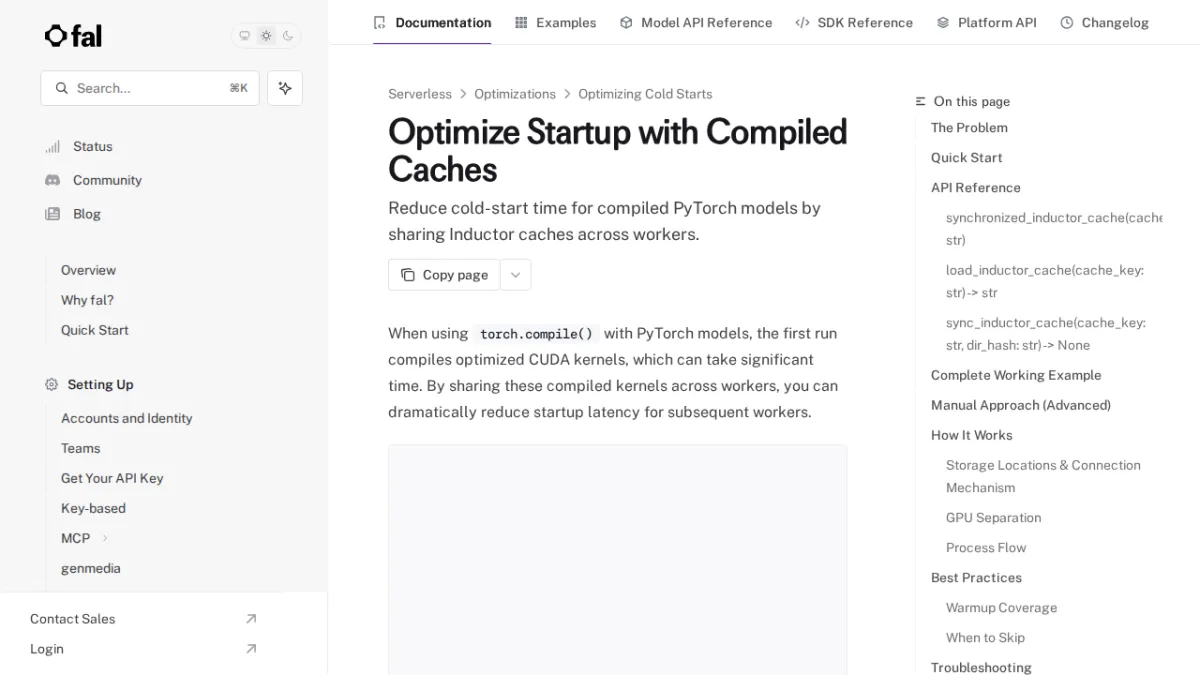Jump to sync_inductor_cache entry
The image size is (1200, 675).
(1046, 334)
